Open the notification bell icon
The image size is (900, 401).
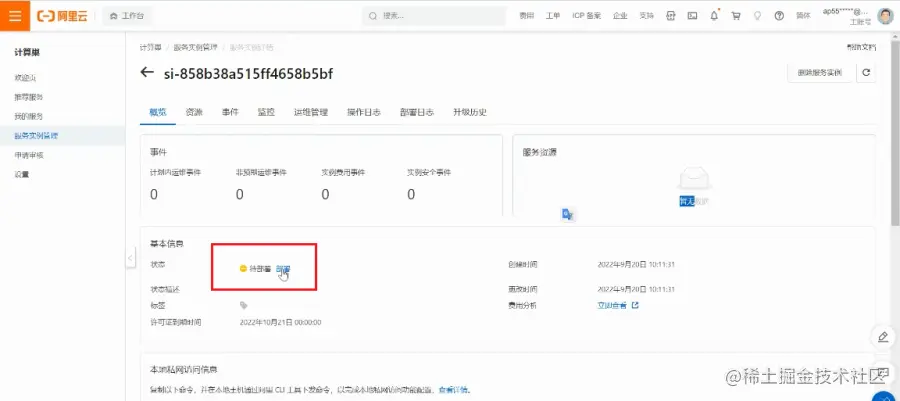point(714,16)
